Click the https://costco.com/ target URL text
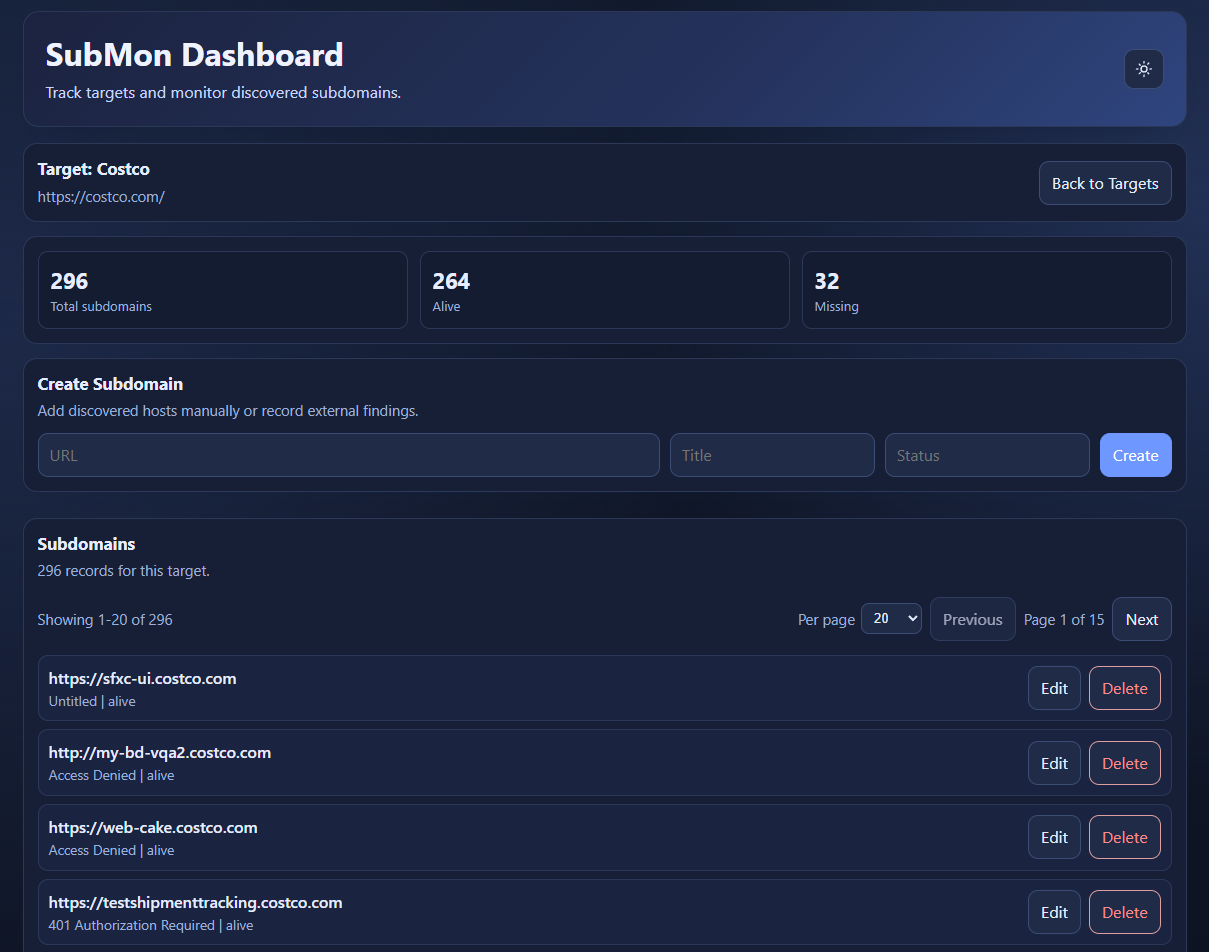The width and height of the screenshot is (1209, 952). pyautogui.click(x=101, y=197)
